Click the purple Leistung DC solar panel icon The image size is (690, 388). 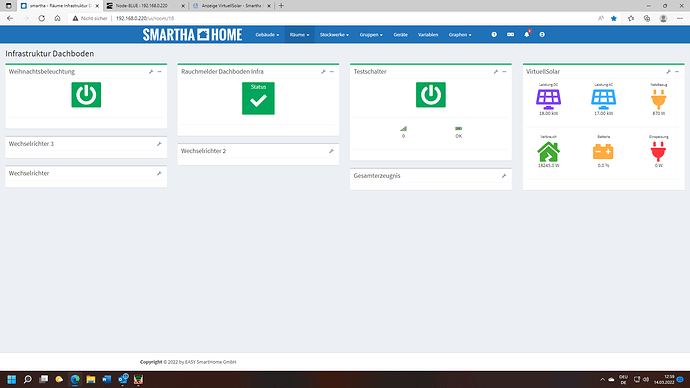(x=548, y=99)
